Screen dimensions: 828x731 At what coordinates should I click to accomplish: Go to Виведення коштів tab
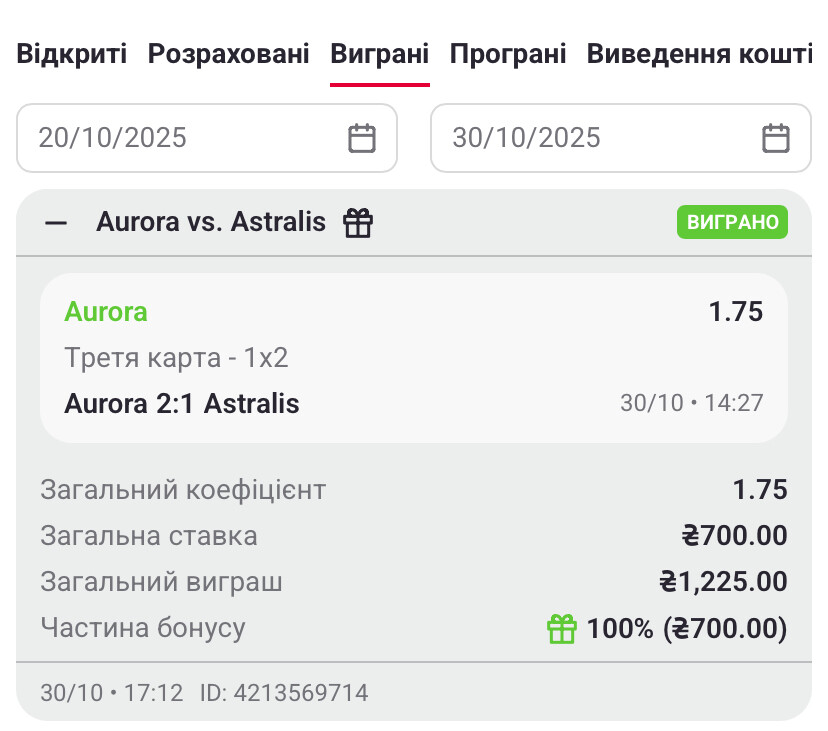(699, 54)
